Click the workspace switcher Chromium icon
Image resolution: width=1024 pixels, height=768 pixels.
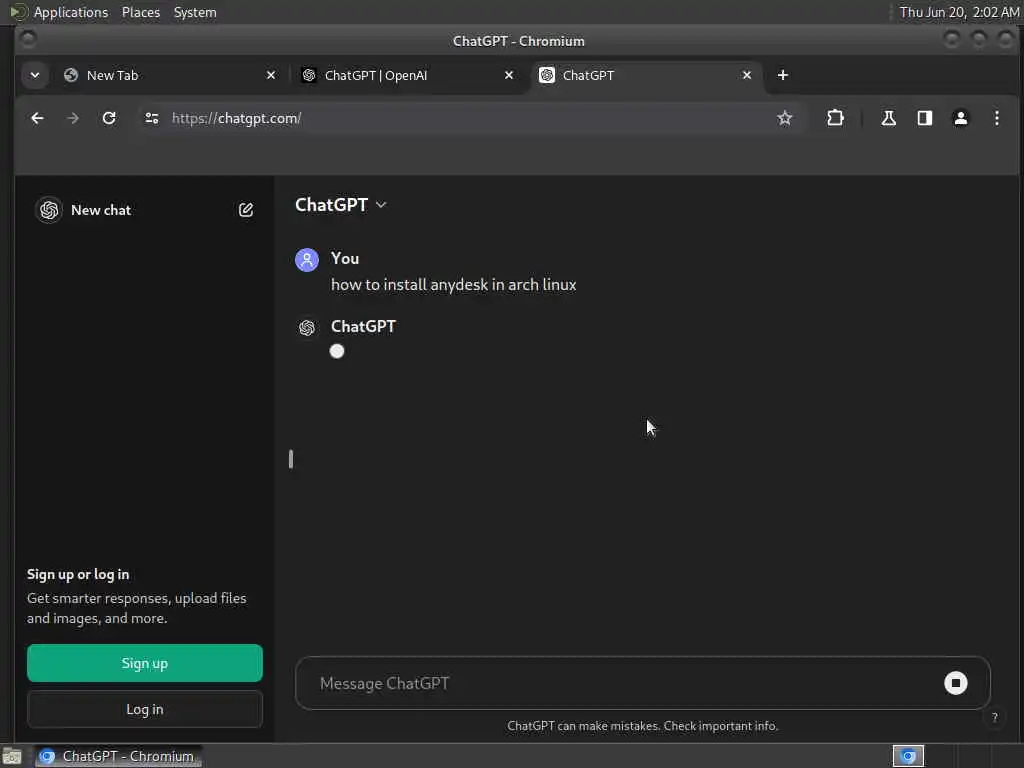click(x=908, y=756)
